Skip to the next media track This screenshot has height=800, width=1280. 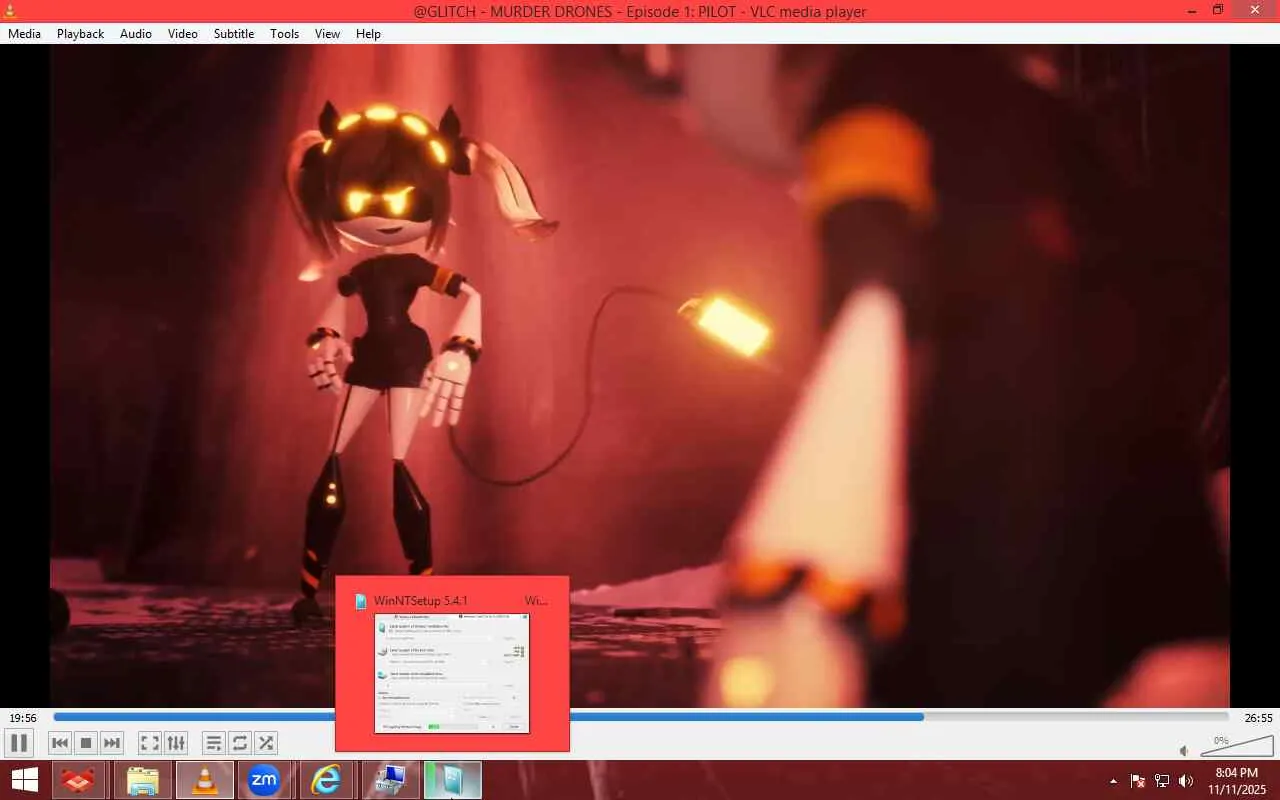click(x=112, y=743)
